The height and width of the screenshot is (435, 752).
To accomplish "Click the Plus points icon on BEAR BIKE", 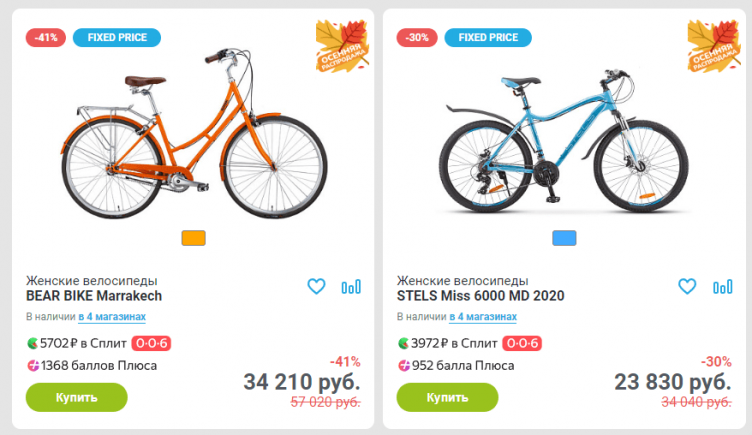I will 33,366.
